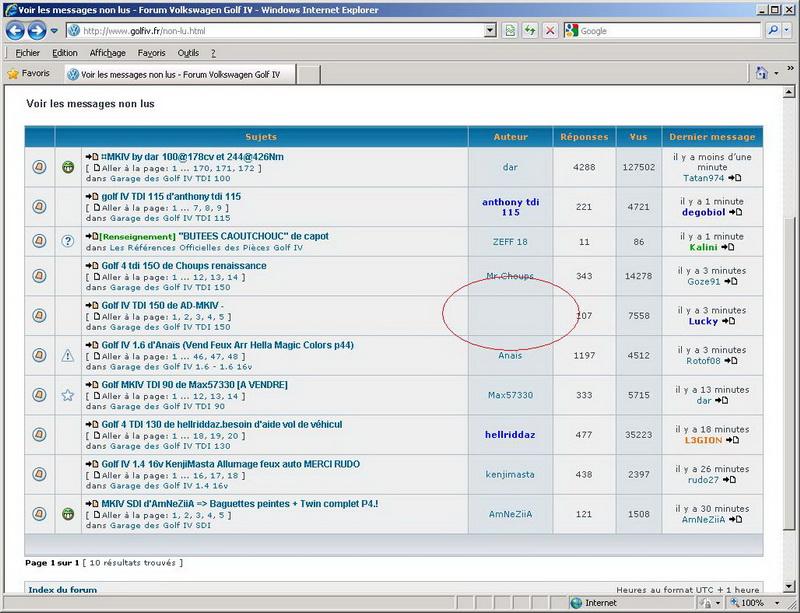Screen dimensions: 800x613
Task: View last message icon next to Goze91
Action: [x=731, y=281]
